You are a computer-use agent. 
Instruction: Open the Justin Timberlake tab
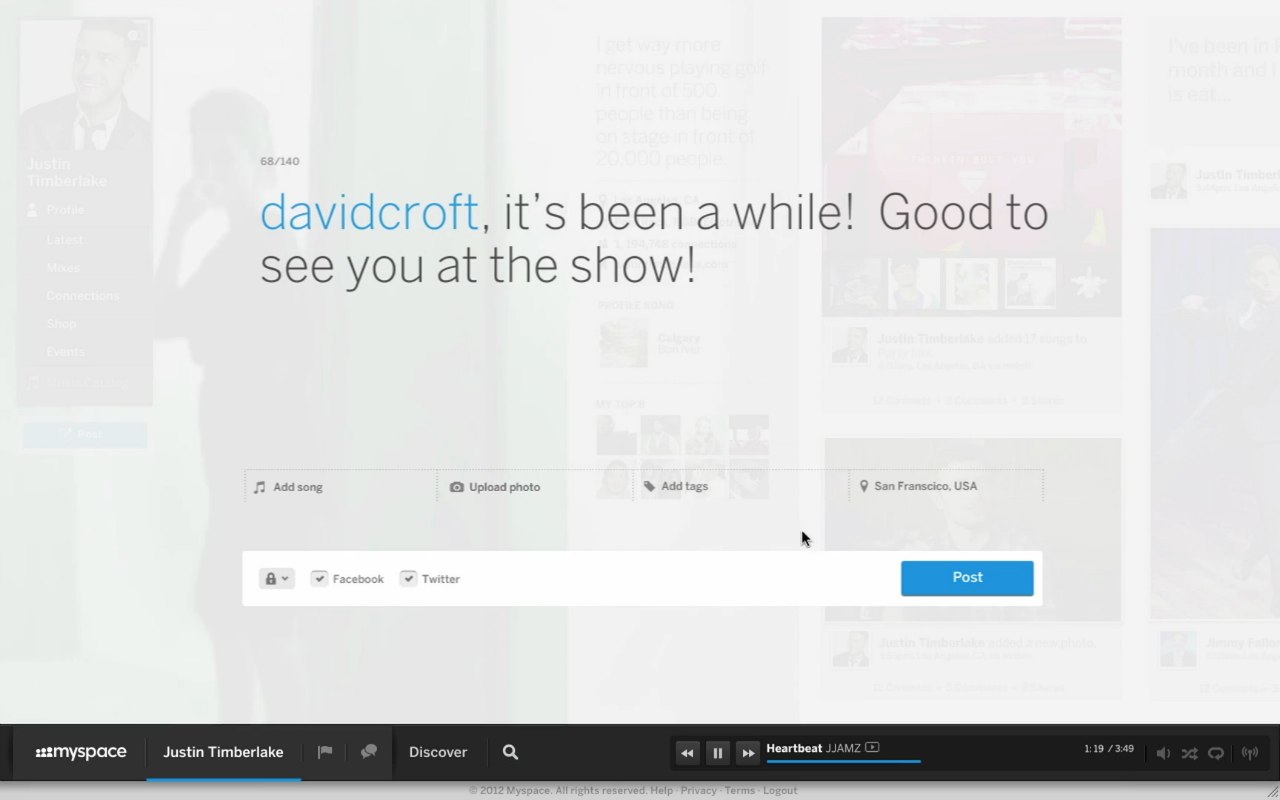[223, 752]
